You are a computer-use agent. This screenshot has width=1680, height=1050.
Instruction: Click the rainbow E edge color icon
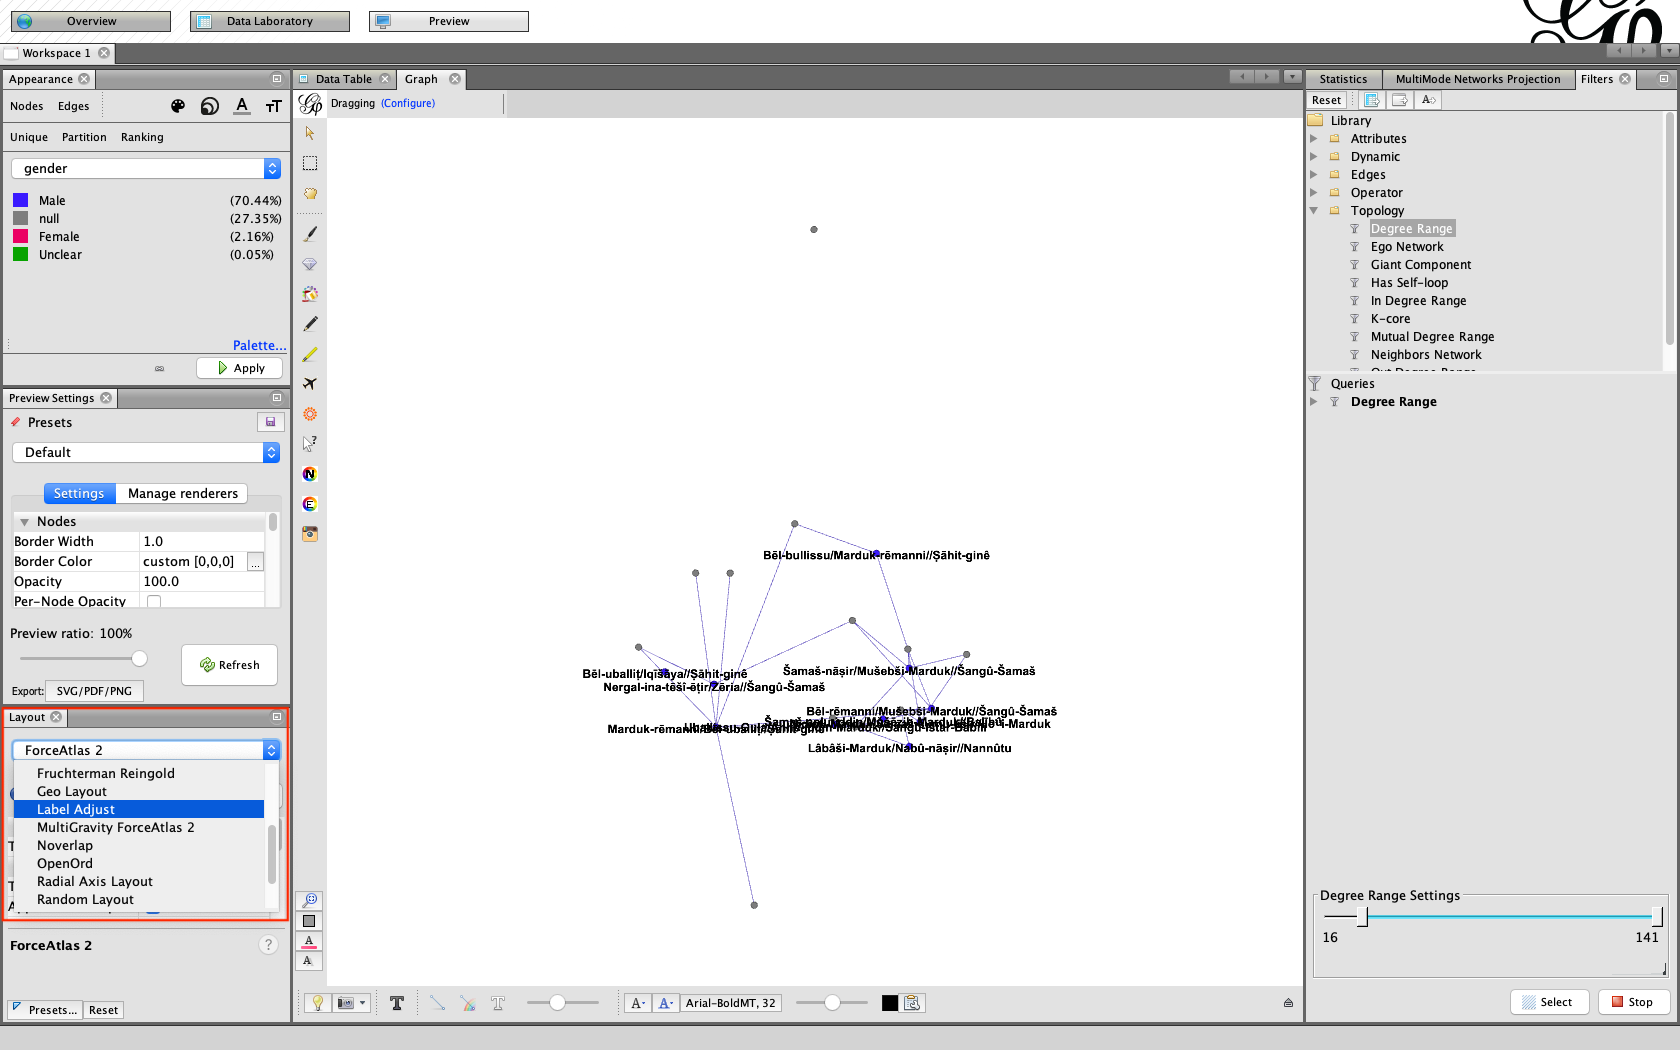310,504
